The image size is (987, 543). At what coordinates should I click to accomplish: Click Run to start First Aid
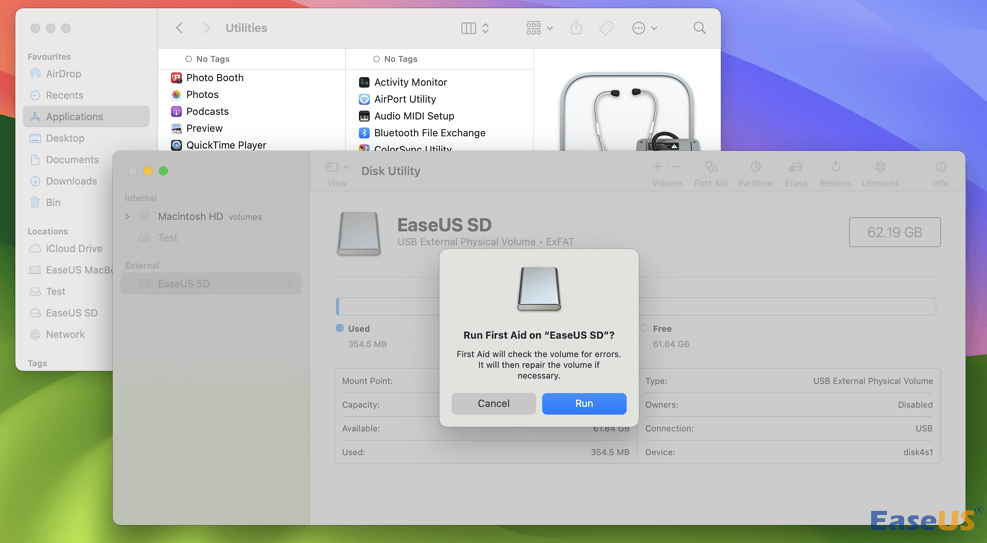click(x=584, y=403)
